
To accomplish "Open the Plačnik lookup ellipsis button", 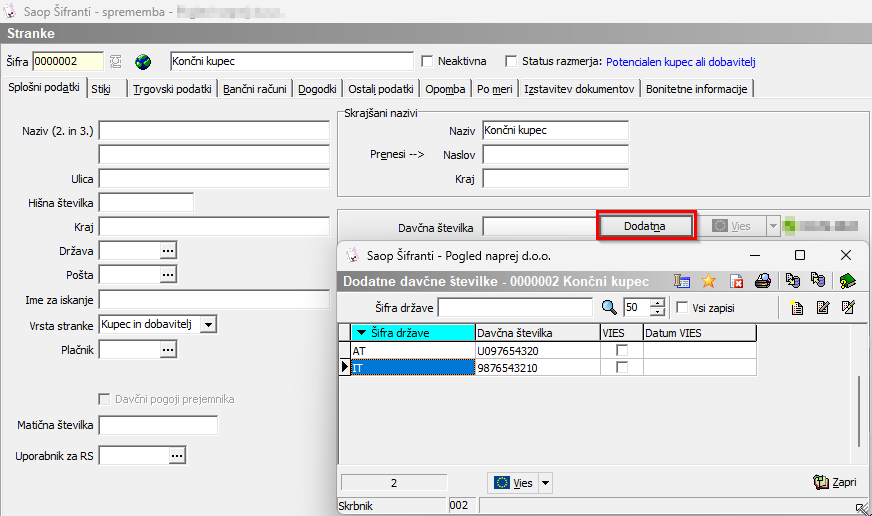I will (168, 350).
